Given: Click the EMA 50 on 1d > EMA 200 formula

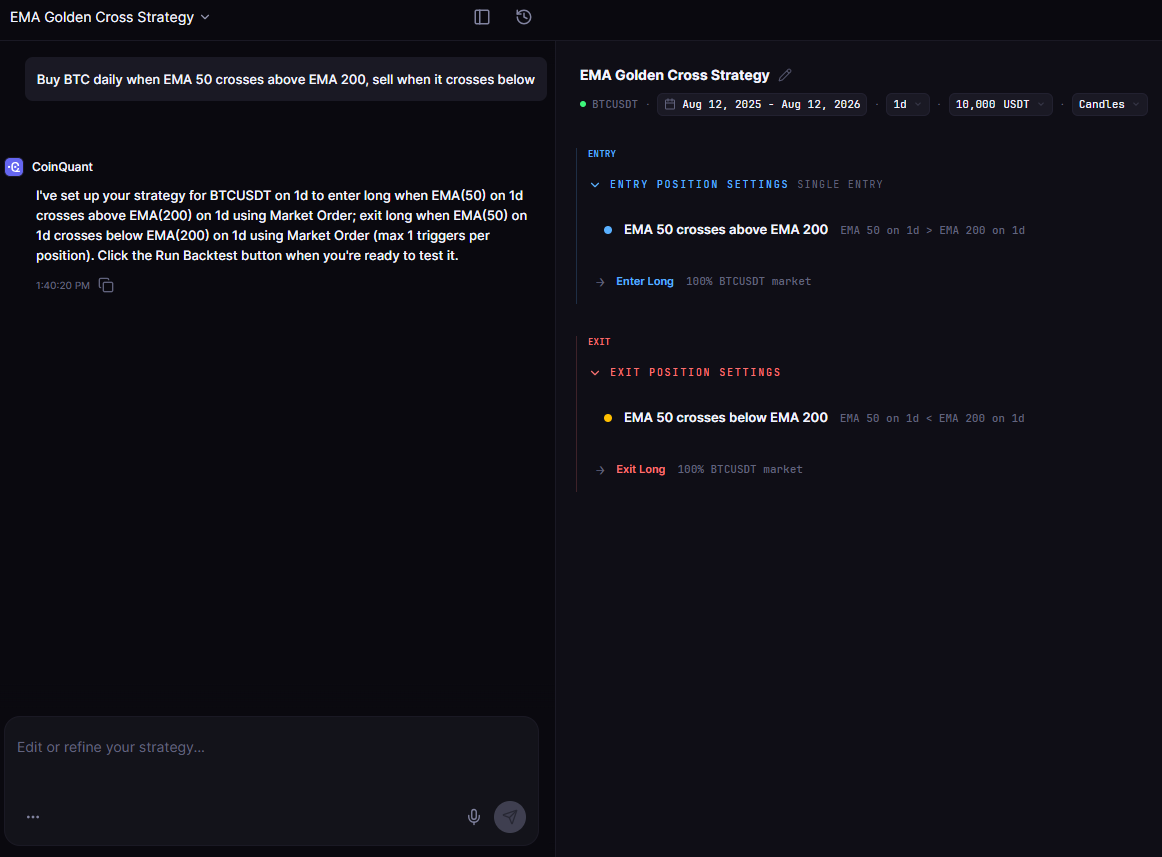Looking at the screenshot, I should [932, 231].
